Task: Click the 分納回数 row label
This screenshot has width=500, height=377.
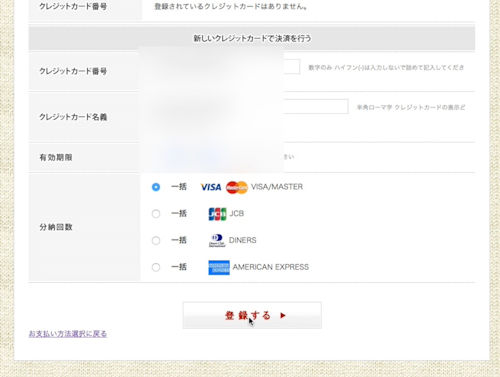Action: pyautogui.click(x=56, y=227)
